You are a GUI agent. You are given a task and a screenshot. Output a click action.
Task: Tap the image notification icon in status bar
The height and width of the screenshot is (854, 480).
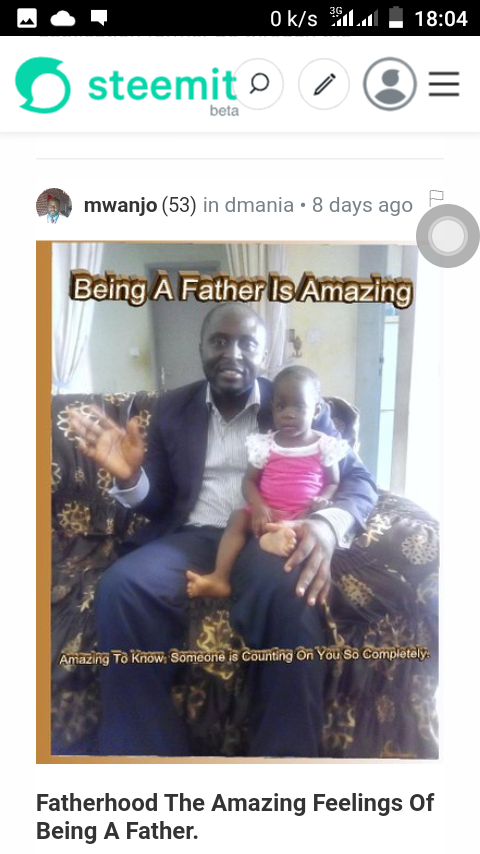pos(27,19)
